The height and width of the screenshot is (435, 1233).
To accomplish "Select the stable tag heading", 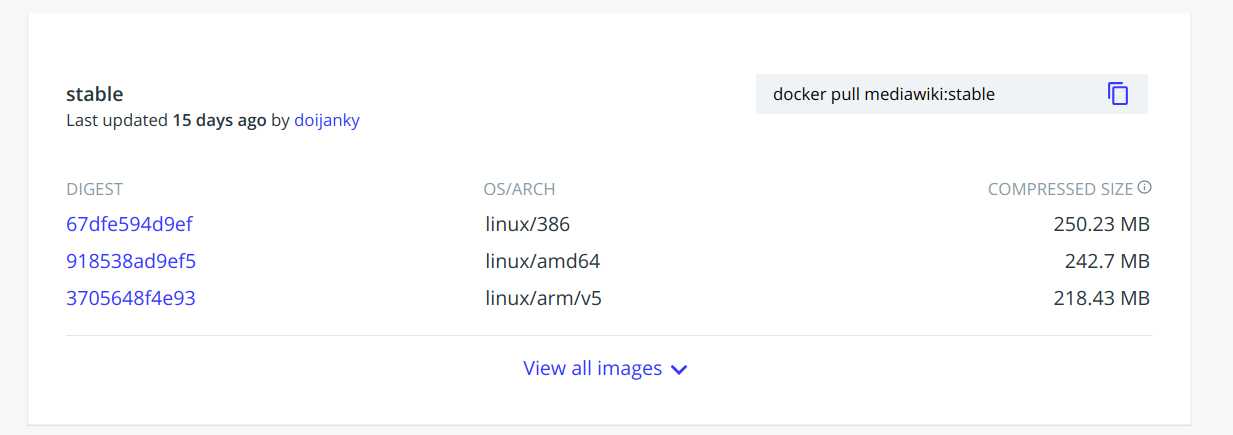I will (x=94, y=94).
